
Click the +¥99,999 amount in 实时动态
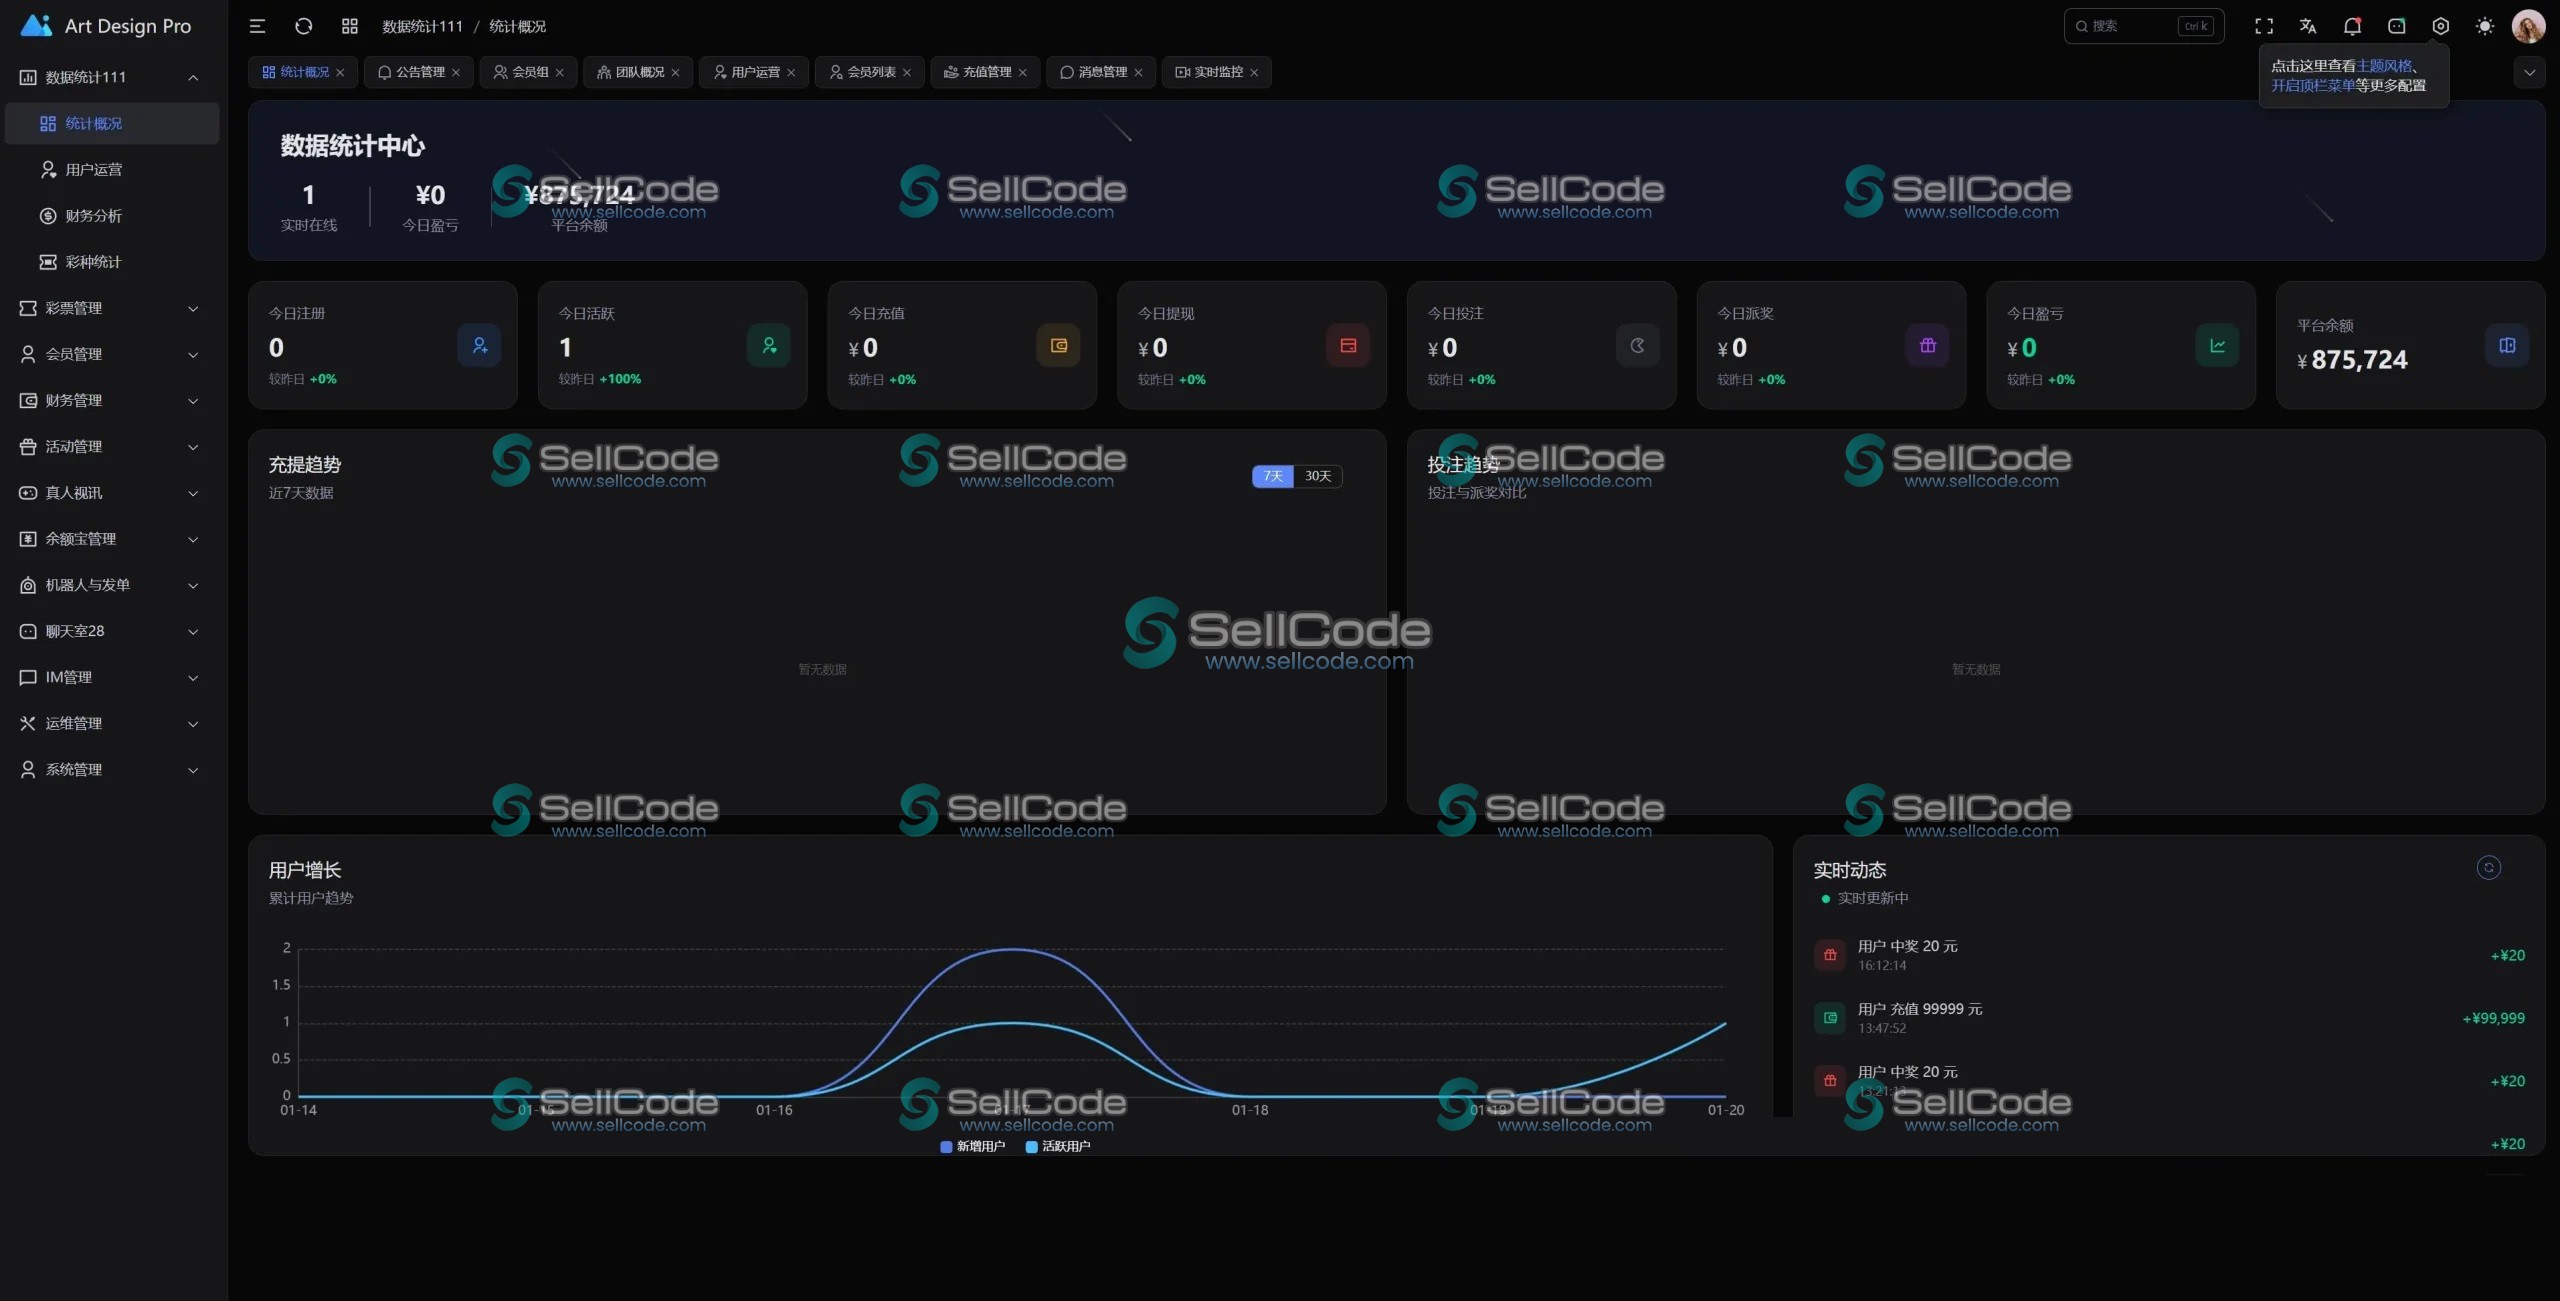pyautogui.click(x=2494, y=1018)
